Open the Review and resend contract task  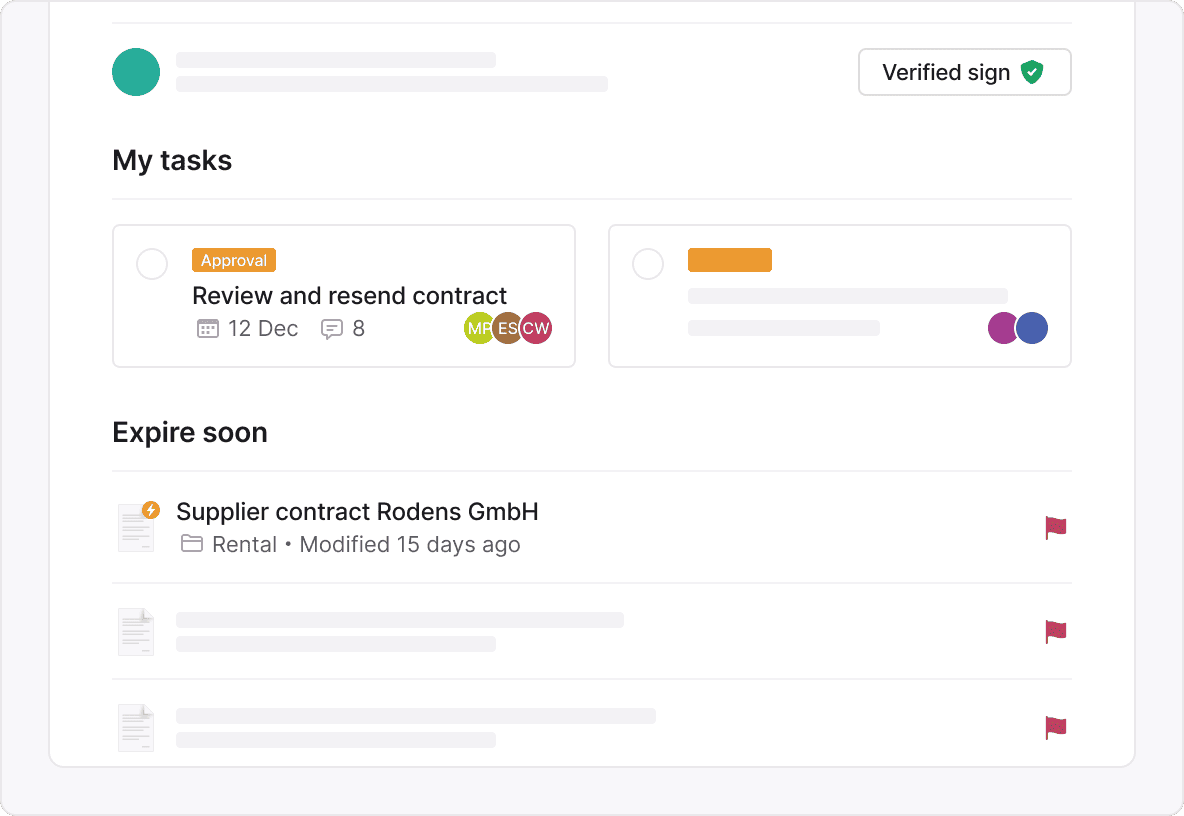tap(350, 296)
